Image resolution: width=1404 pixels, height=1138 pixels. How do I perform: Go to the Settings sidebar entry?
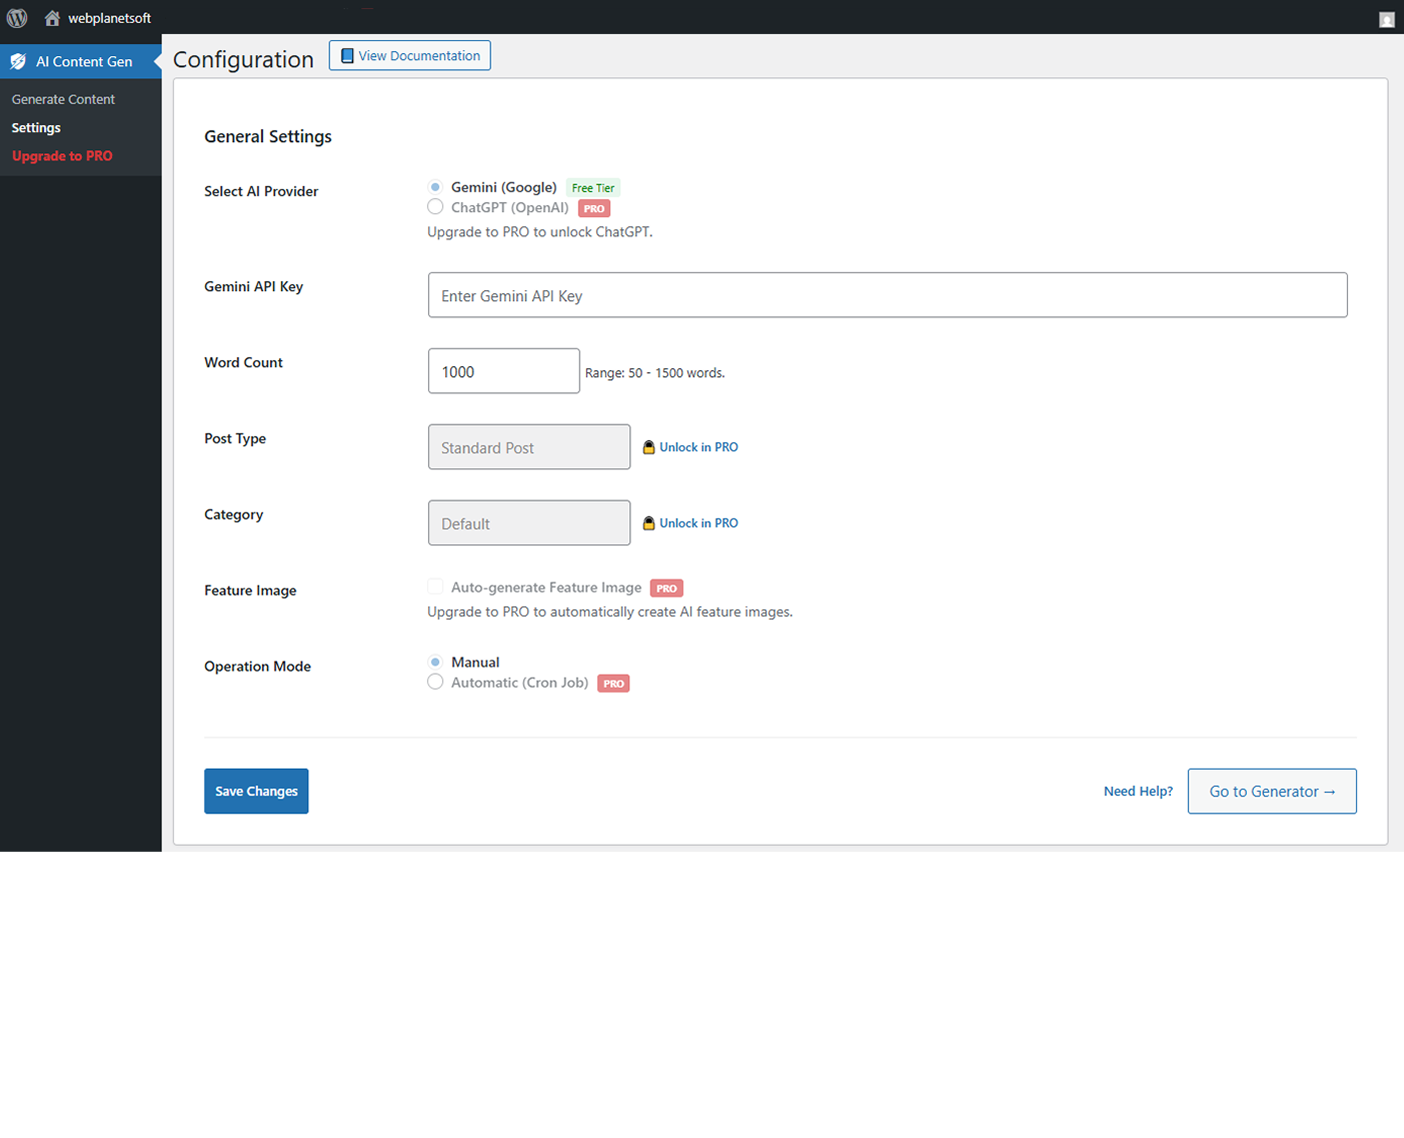(36, 127)
